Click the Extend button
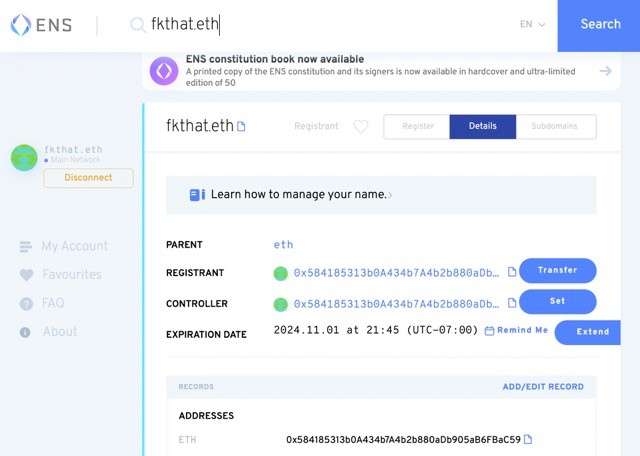The image size is (640, 456). 588,332
